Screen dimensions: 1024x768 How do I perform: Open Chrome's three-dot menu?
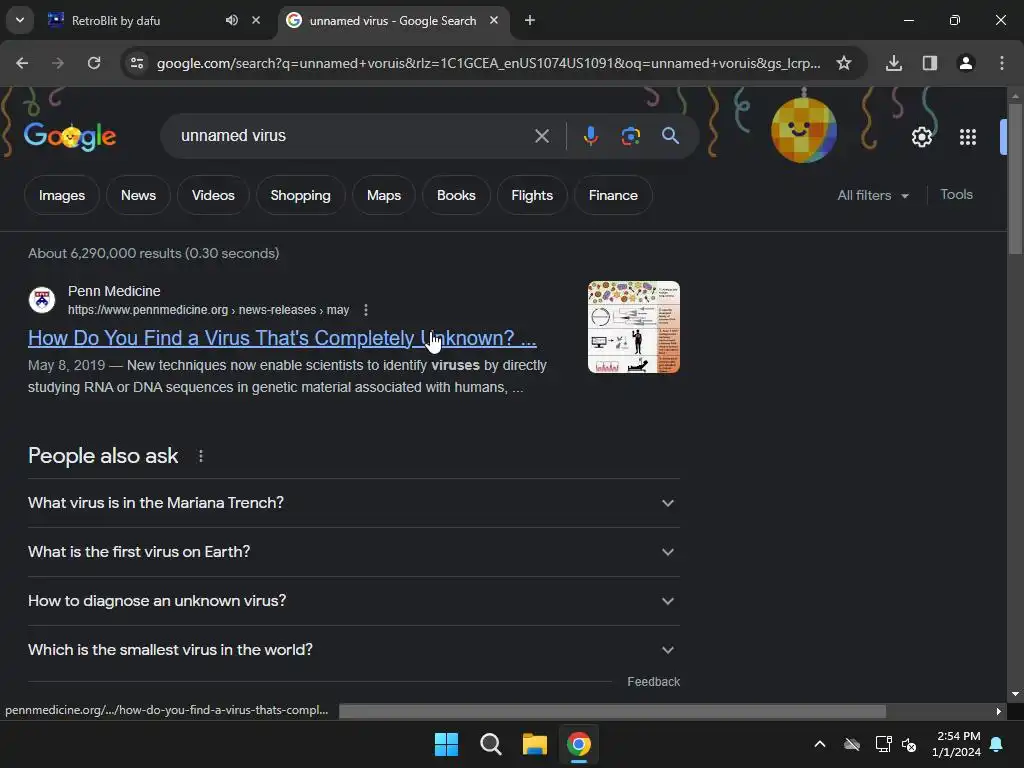click(x=1002, y=63)
